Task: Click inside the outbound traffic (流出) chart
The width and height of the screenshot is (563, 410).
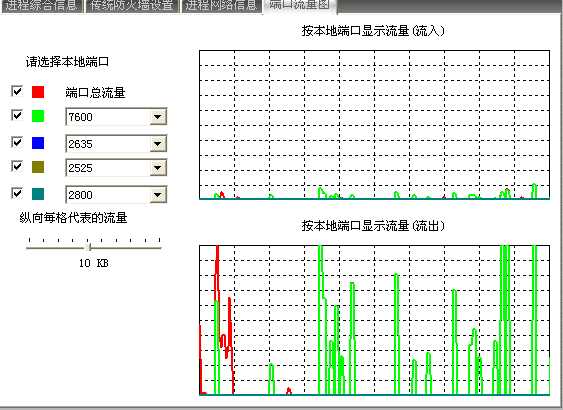Action: (374, 320)
